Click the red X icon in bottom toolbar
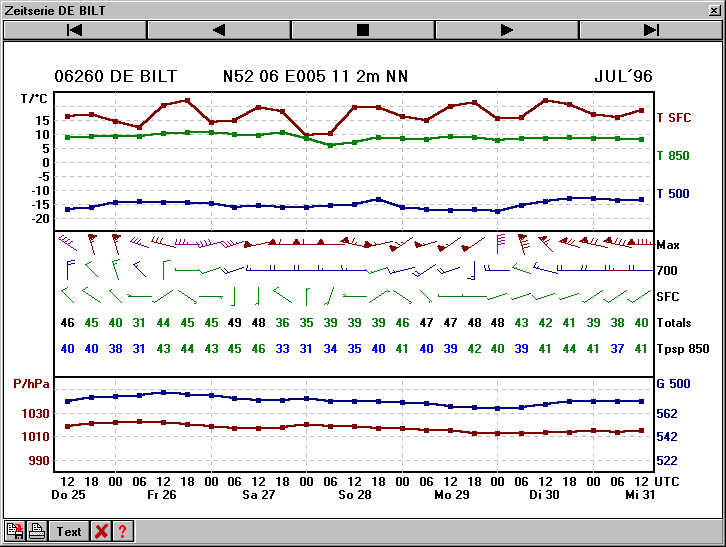726x547 pixels. pos(101,531)
